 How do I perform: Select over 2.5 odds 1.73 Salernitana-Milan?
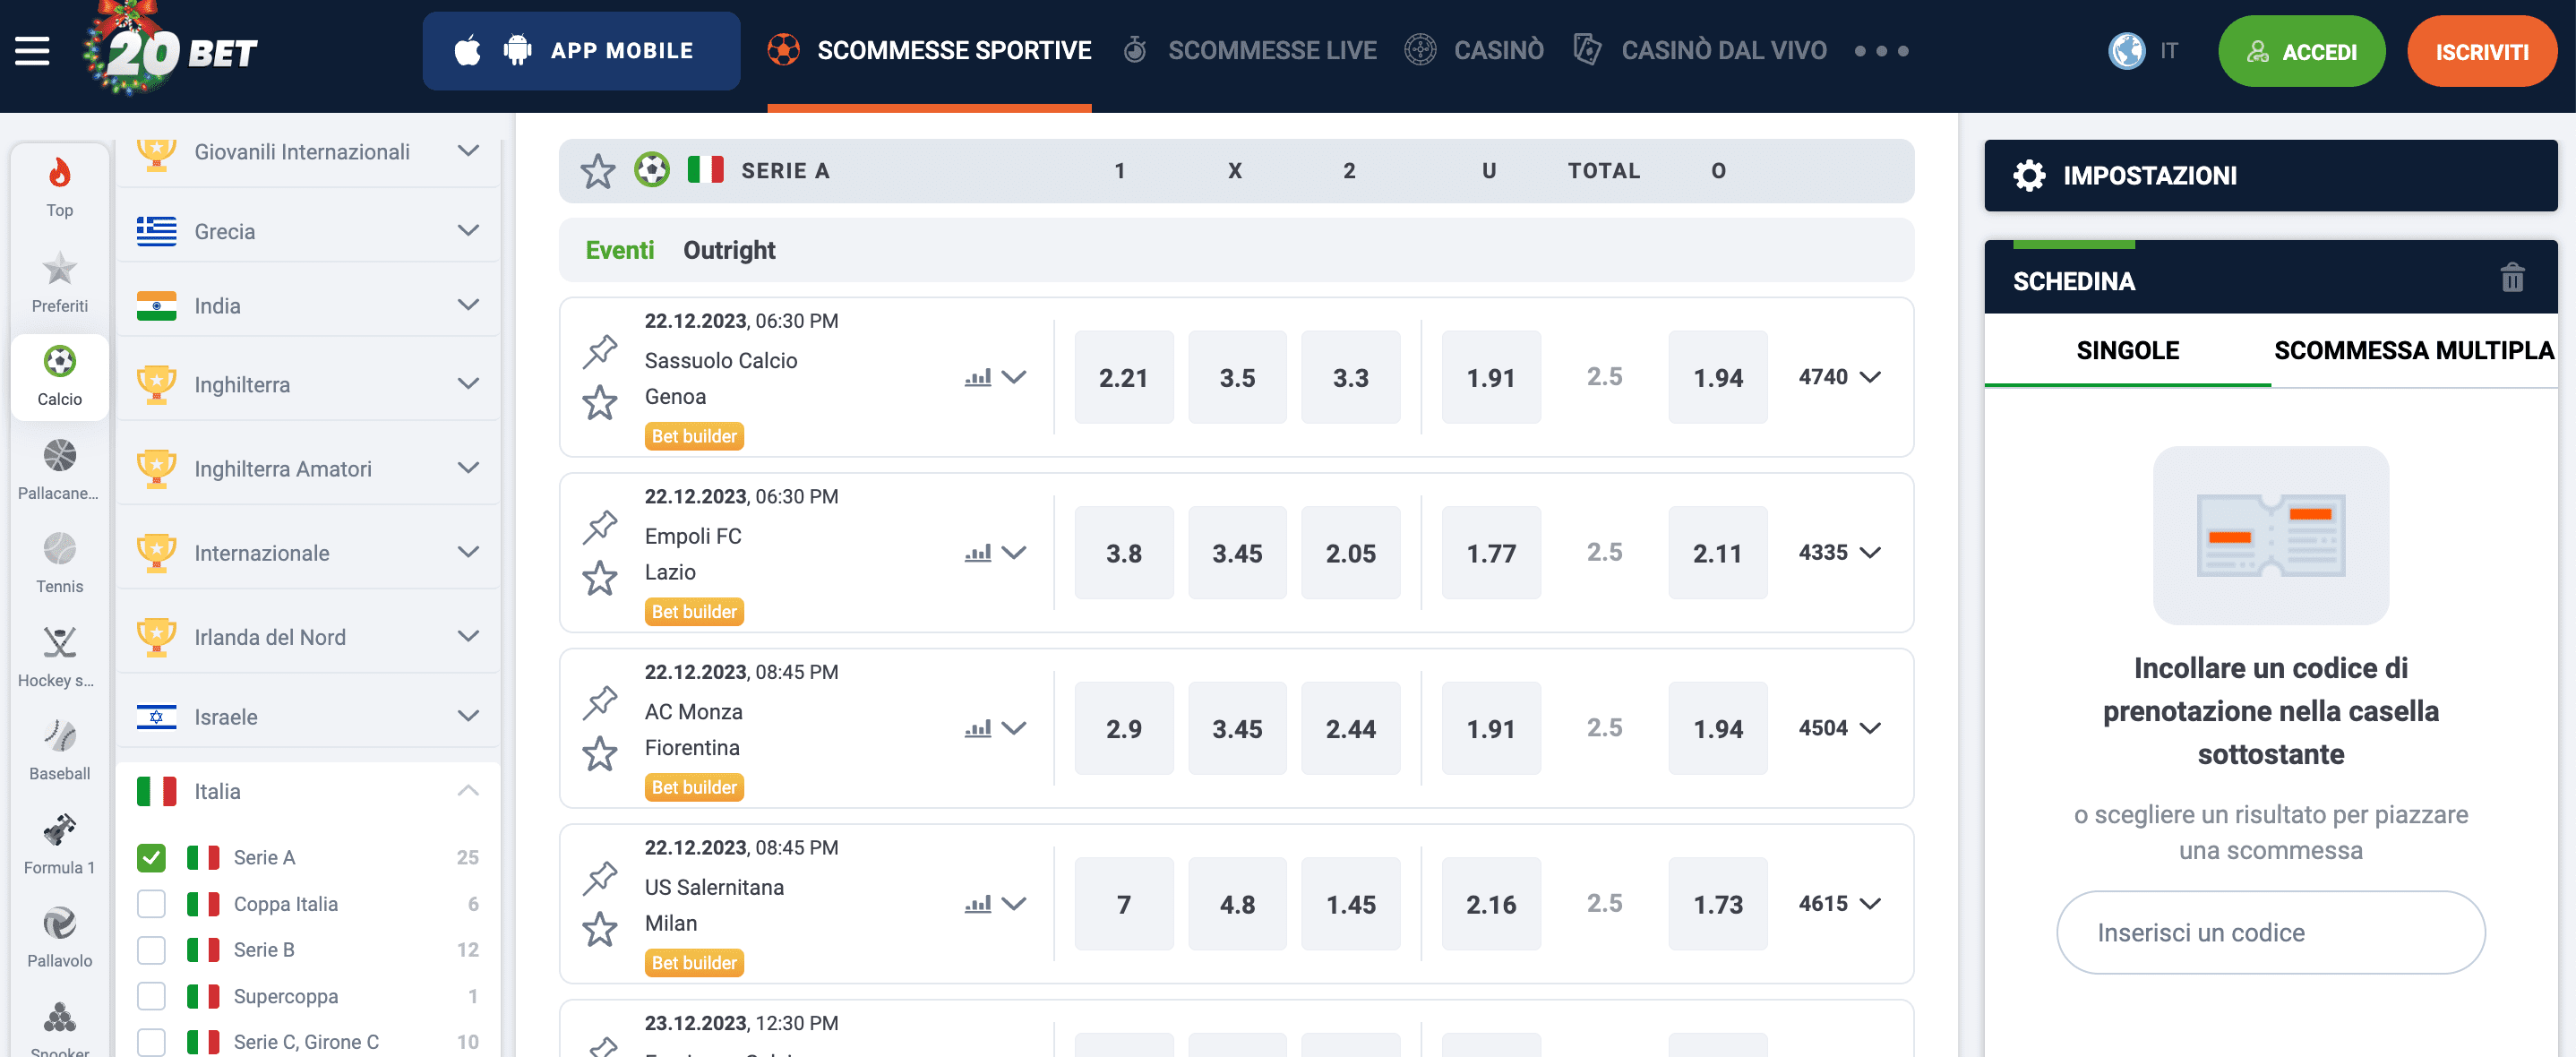(1717, 903)
